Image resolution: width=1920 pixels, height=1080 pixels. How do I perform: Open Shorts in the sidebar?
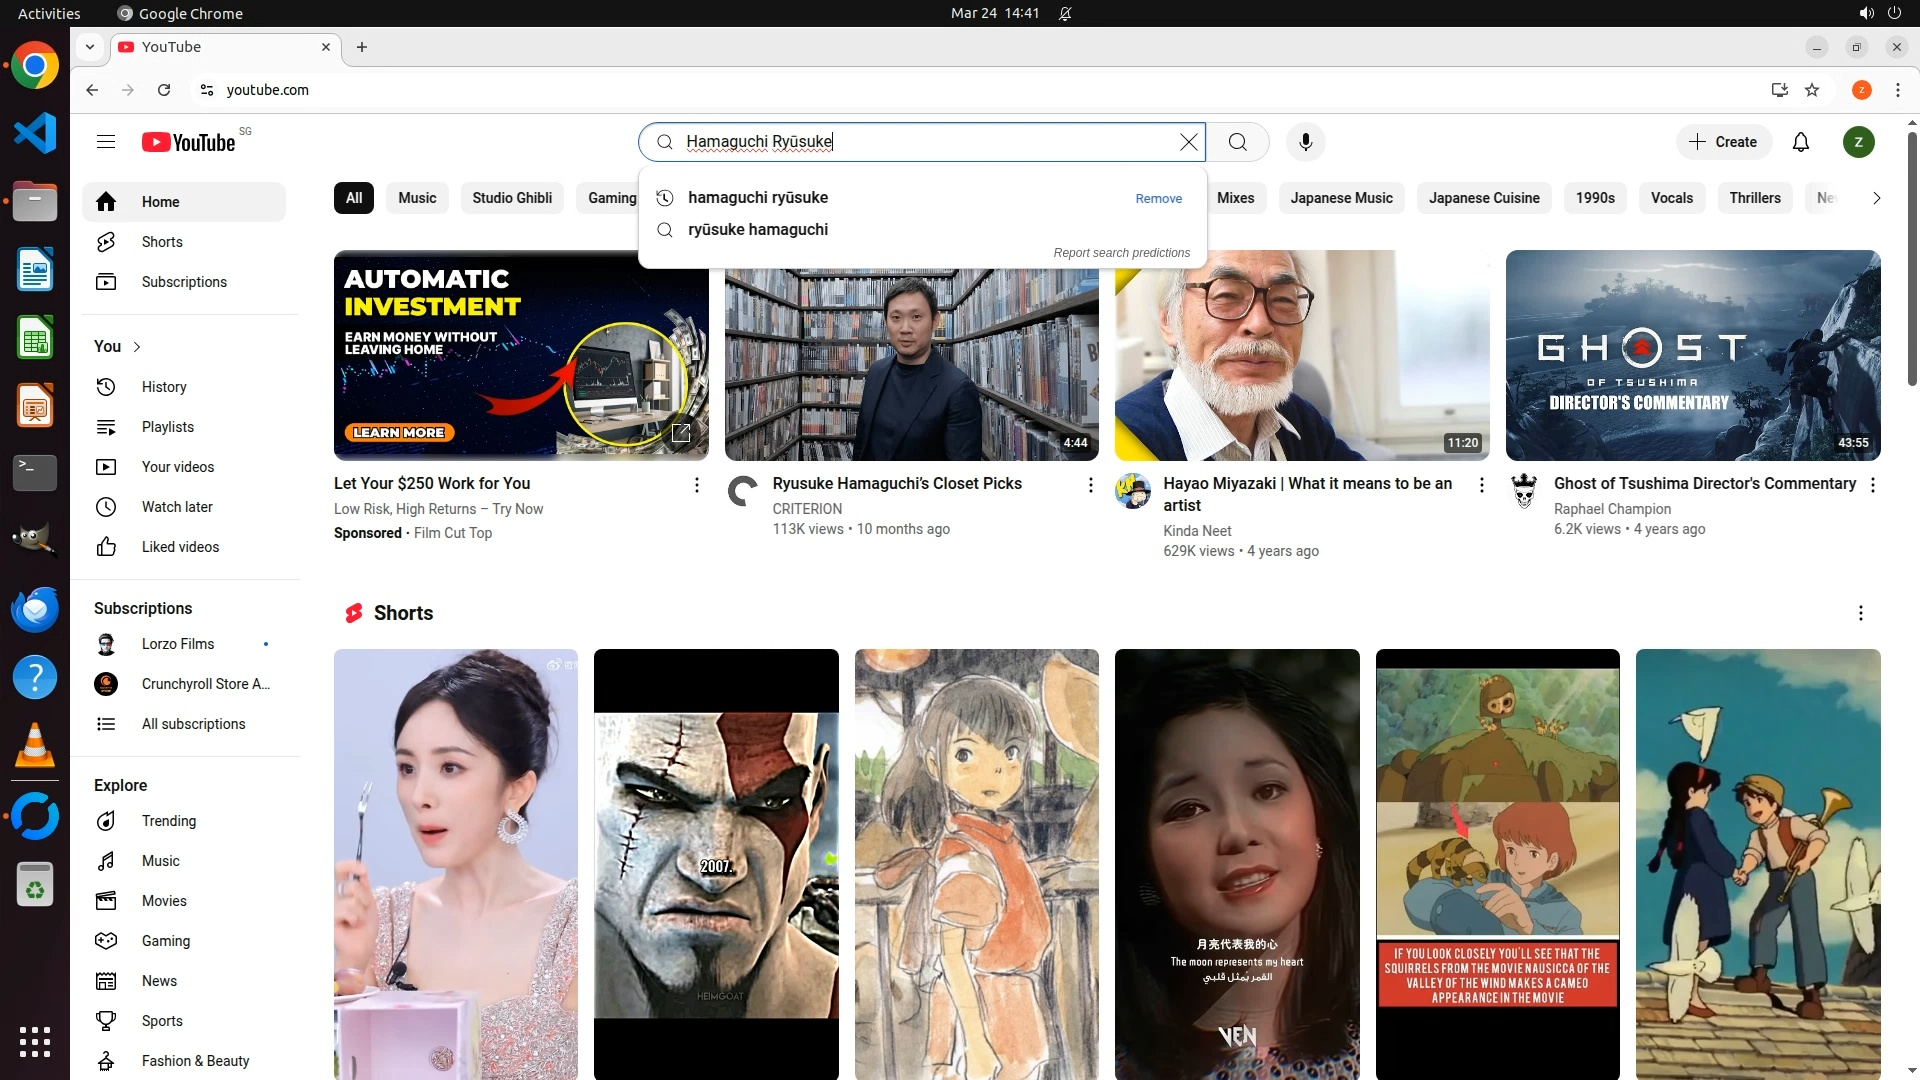pyautogui.click(x=161, y=242)
